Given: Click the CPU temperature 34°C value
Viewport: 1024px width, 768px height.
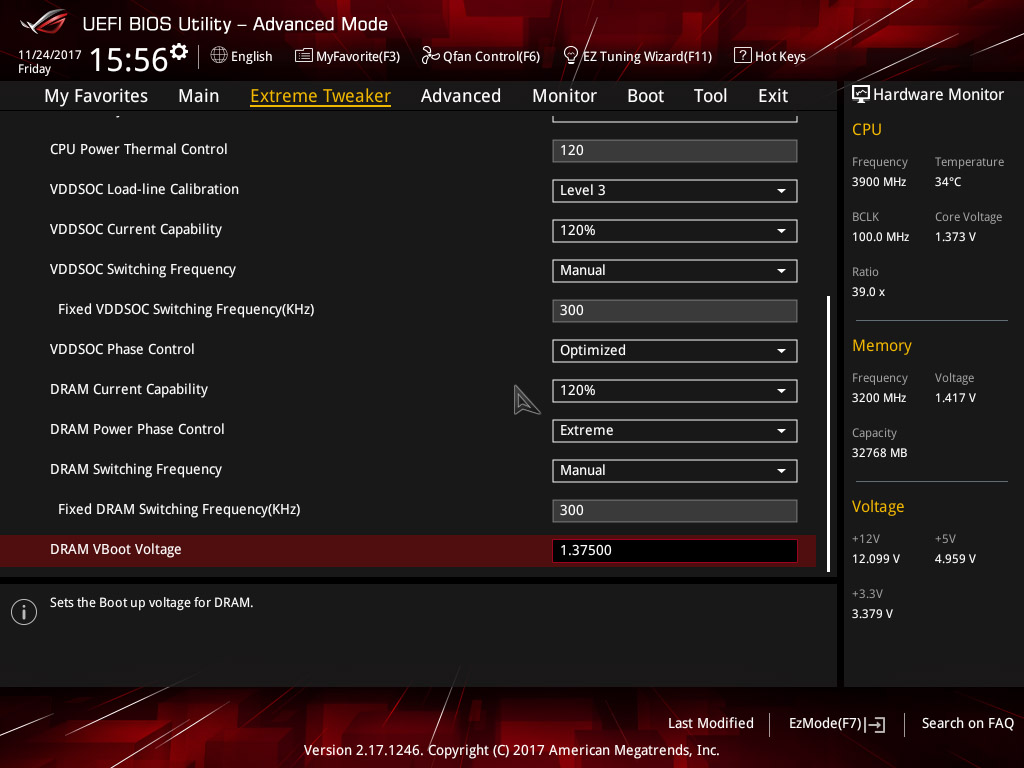Looking at the screenshot, I should pyautogui.click(x=948, y=182).
